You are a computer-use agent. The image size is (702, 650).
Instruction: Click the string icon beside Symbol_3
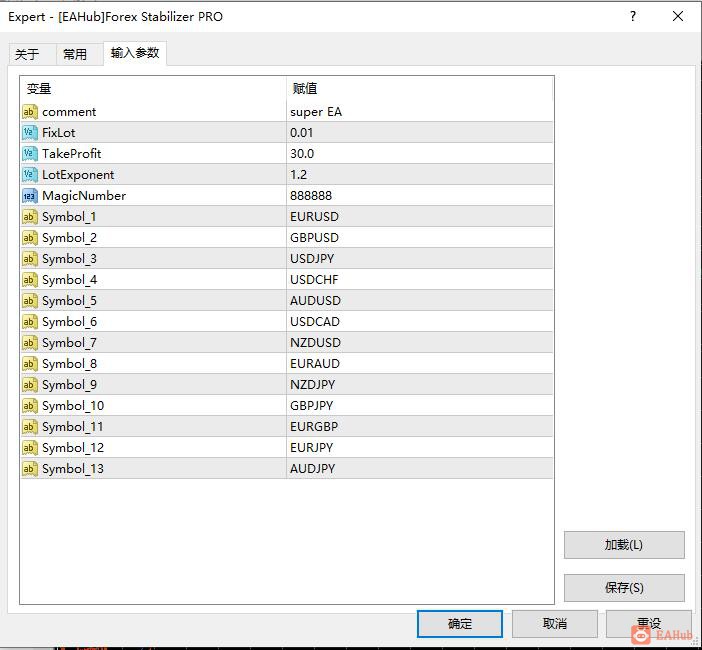(x=30, y=259)
